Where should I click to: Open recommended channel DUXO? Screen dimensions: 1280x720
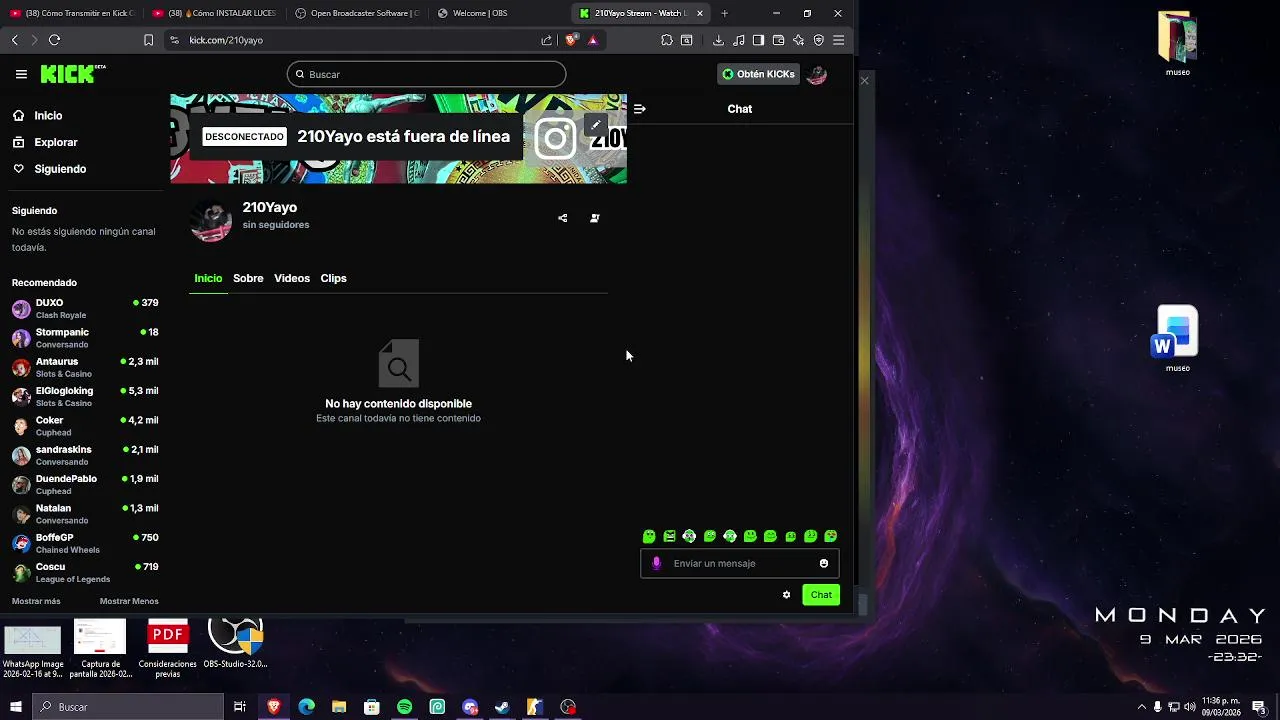point(85,308)
